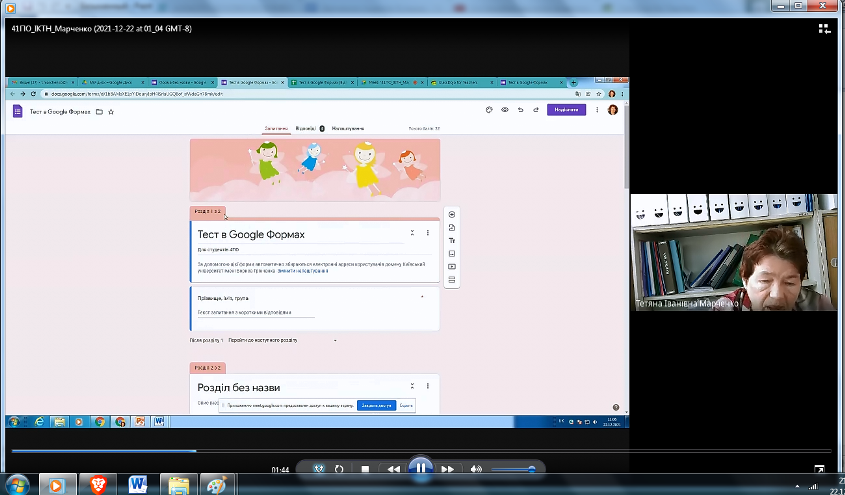
Task: Open the Налаштування tab
Action: [x=348, y=128]
